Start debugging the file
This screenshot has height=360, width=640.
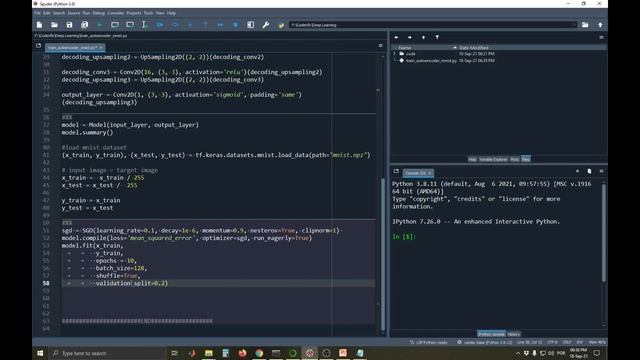[160, 25]
